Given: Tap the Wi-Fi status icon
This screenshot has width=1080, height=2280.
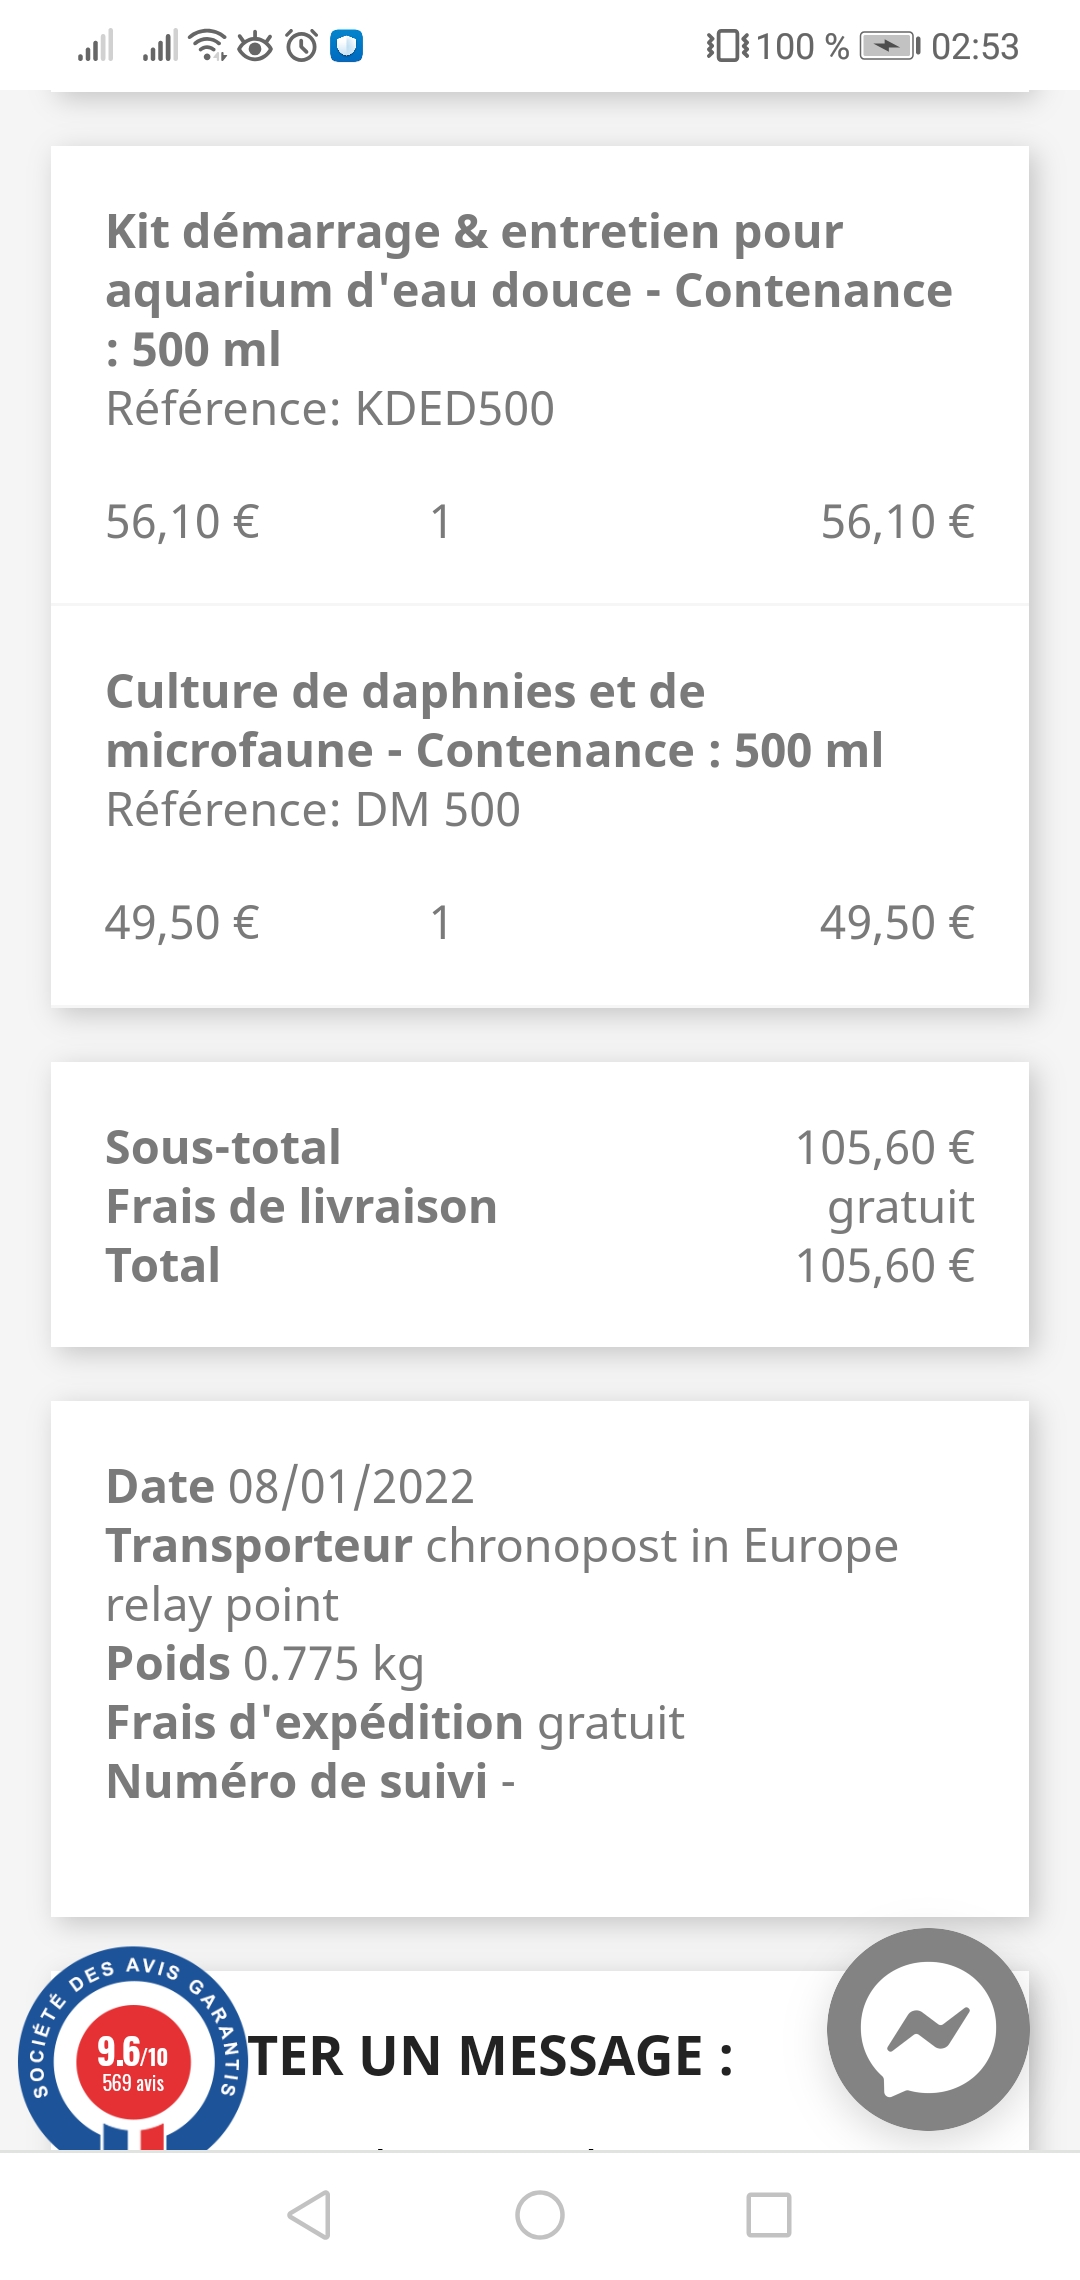Looking at the screenshot, I should tap(208, 45).
